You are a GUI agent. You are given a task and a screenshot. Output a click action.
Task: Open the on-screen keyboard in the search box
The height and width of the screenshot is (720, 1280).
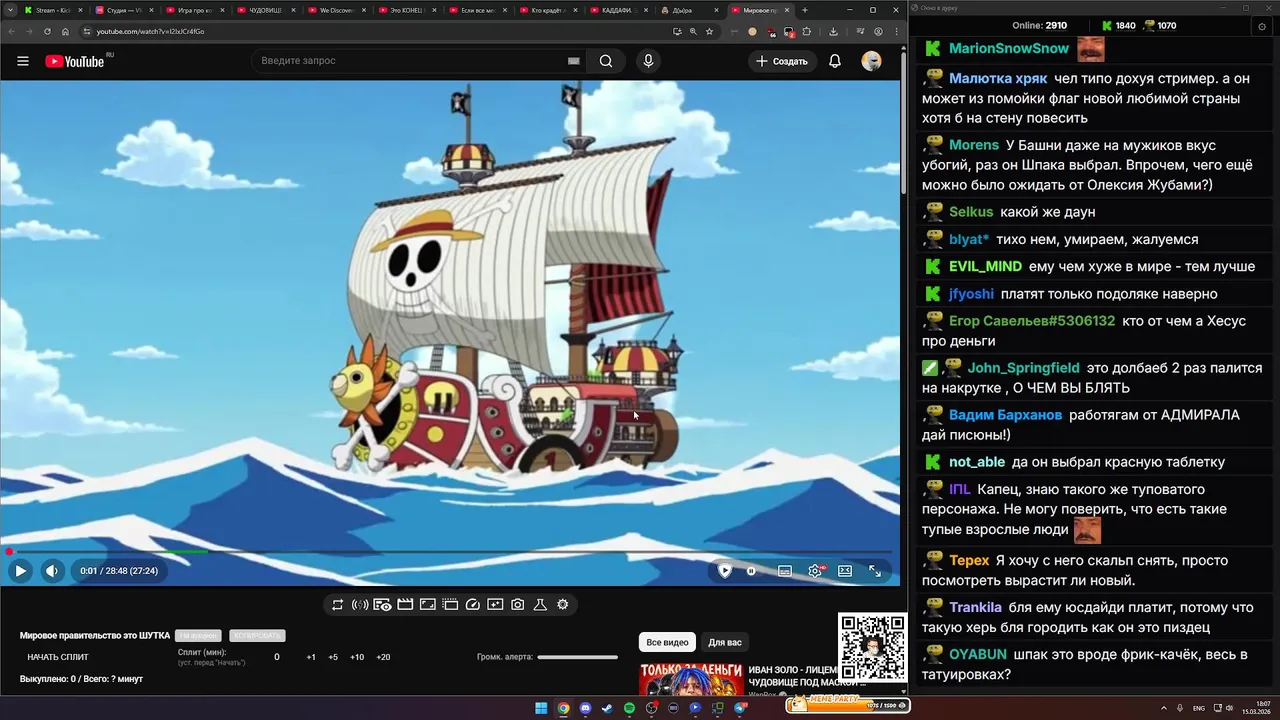(573, 61)
